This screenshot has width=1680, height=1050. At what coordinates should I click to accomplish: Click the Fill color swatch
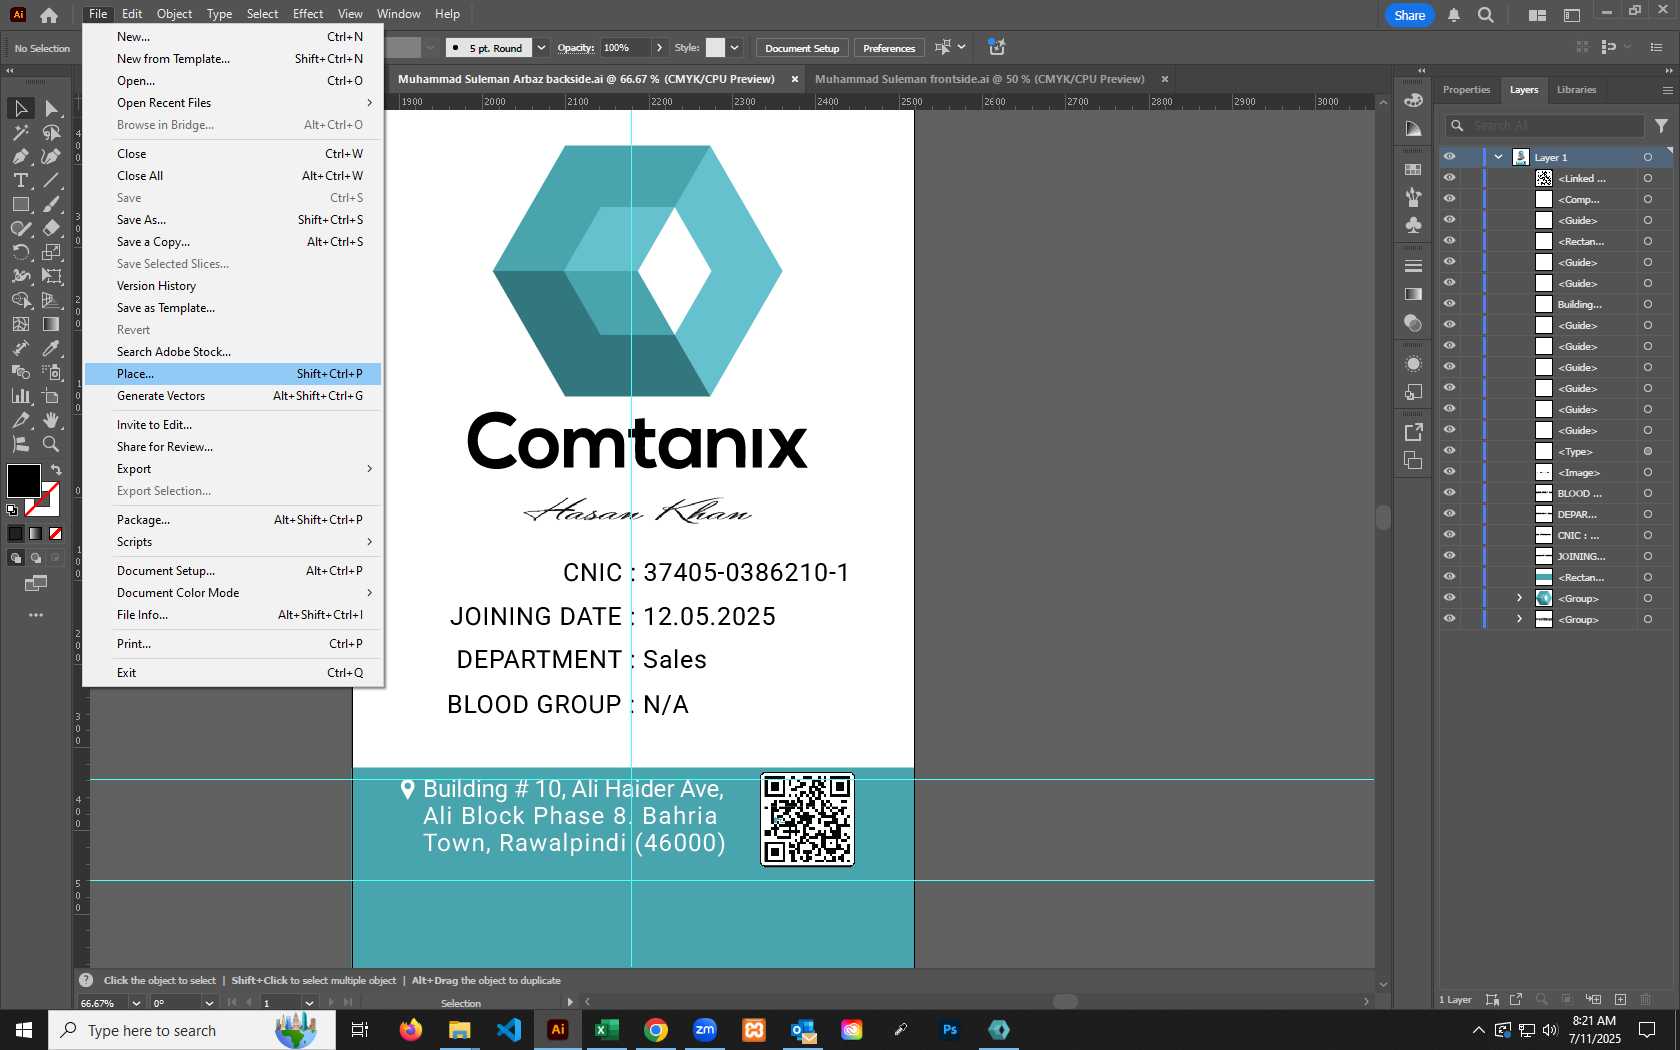pyautogui.click(x=22, y=480)
